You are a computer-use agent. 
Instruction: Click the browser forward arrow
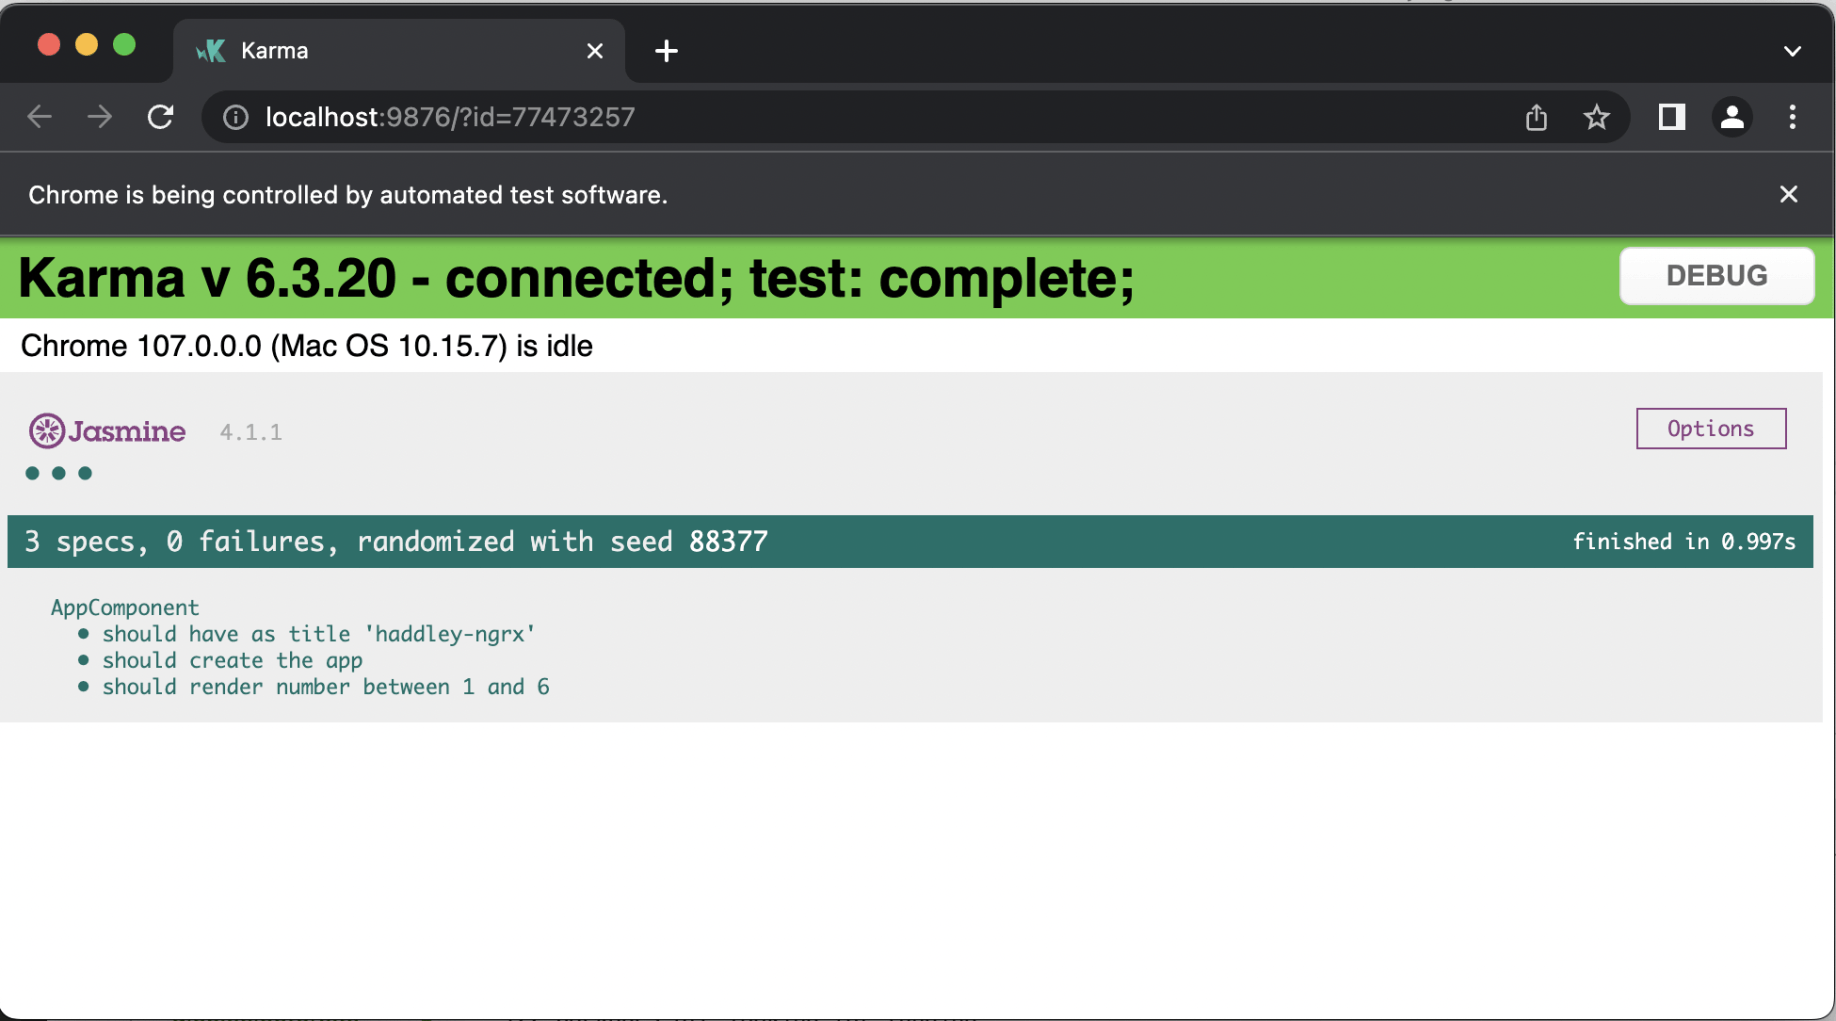click(x=100, y=117)
